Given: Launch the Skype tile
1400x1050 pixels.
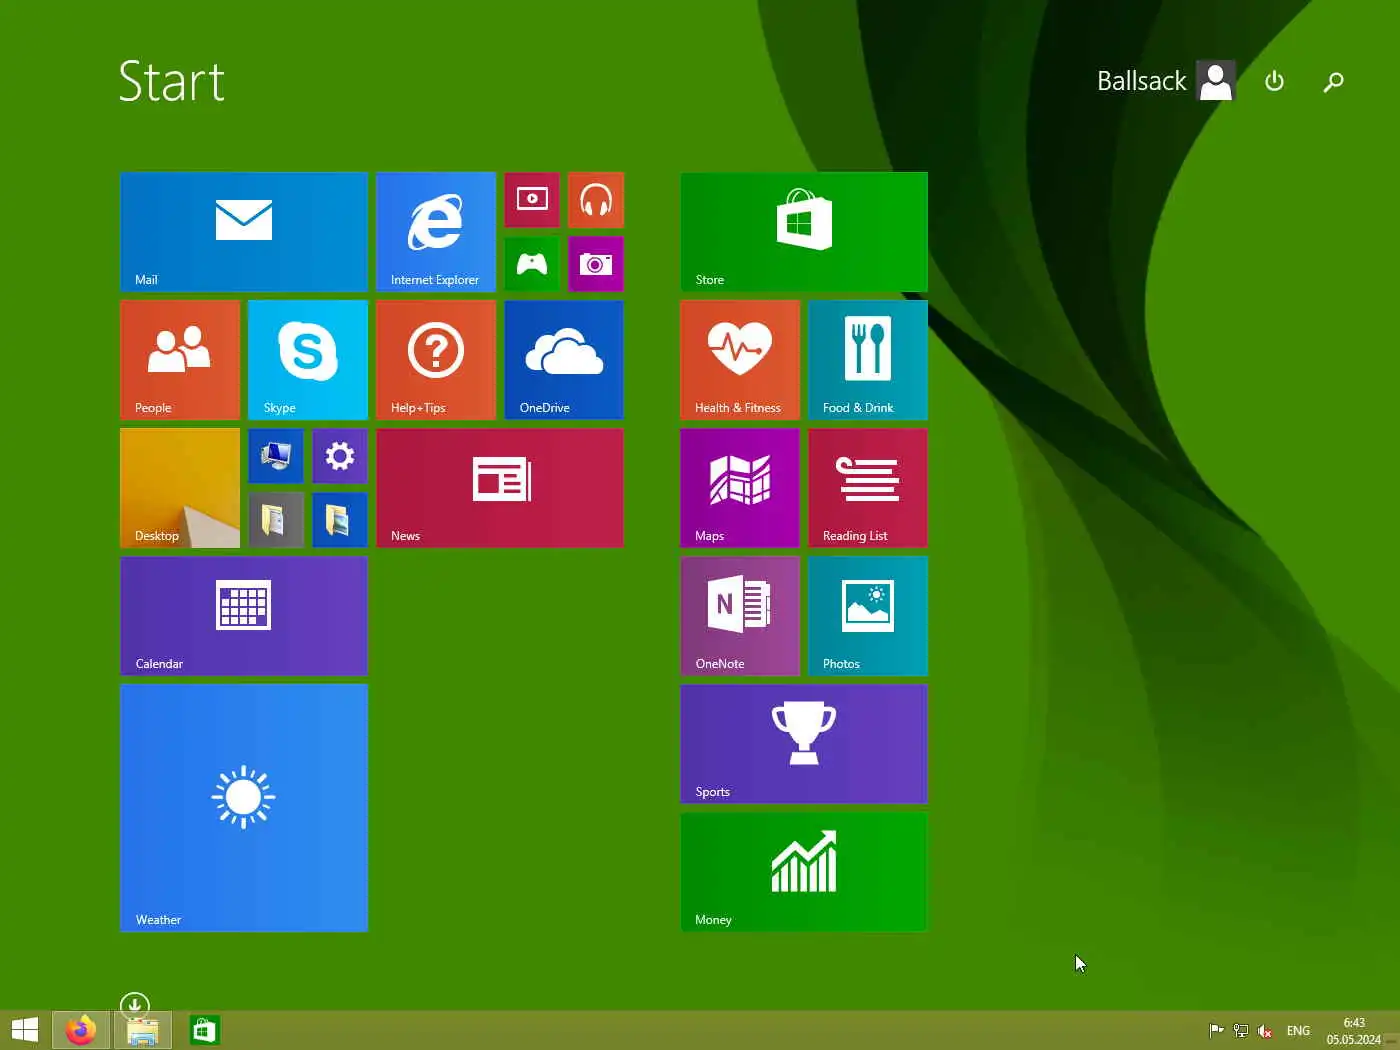Looking at the screenshot, I should point(308,360).
